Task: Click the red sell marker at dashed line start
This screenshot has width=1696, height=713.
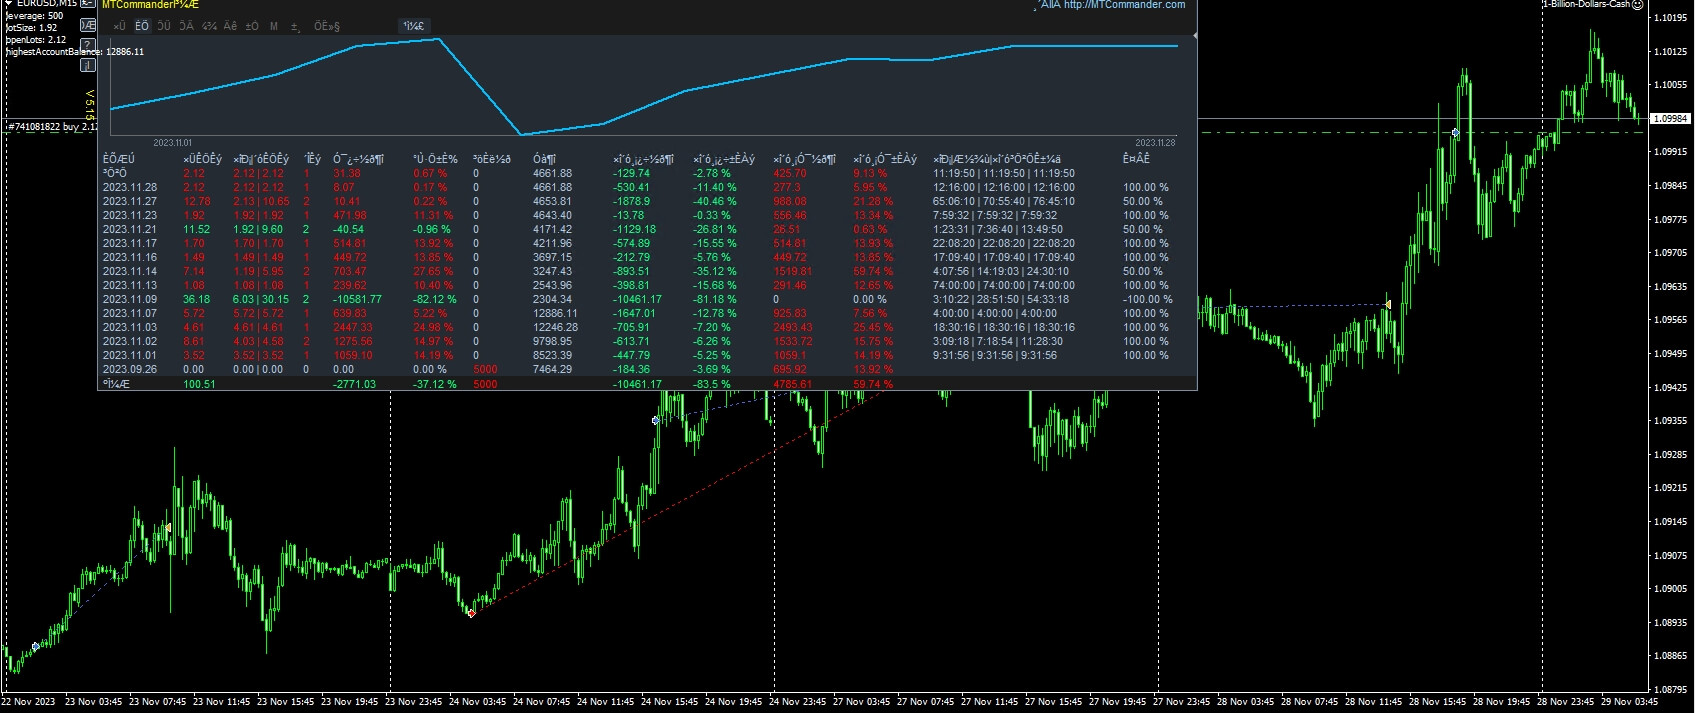Action: tap(471, 612)
